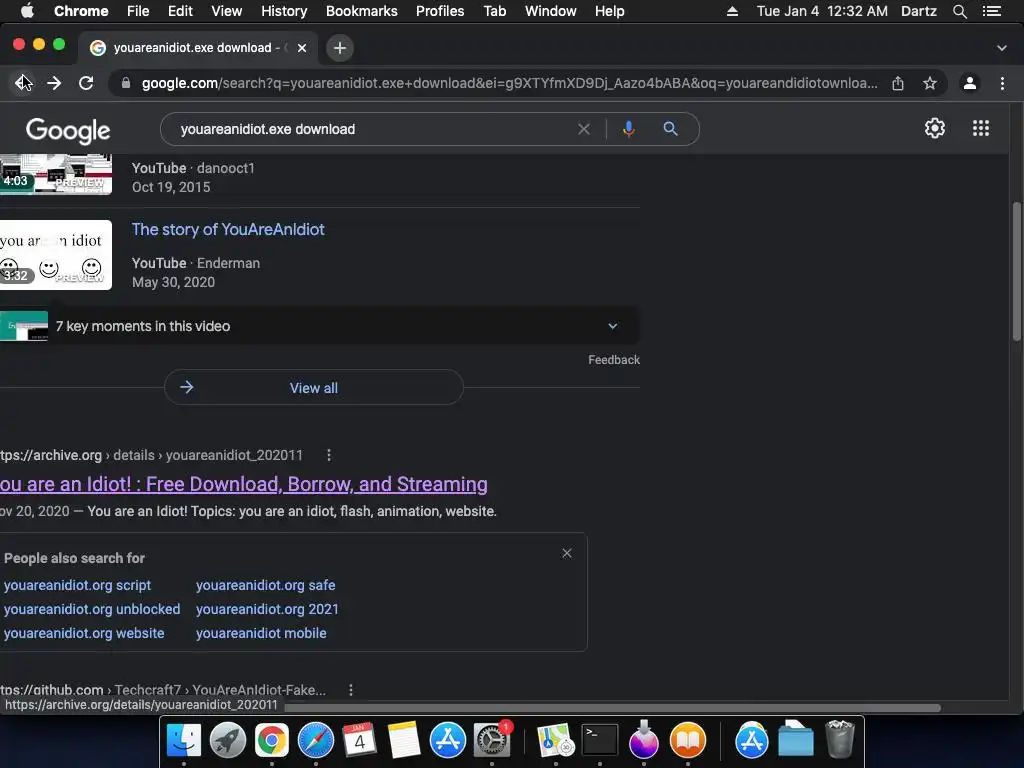
Task: Open Launchpad from the dock
Action: pyautogui.click(x=228, y=740)
